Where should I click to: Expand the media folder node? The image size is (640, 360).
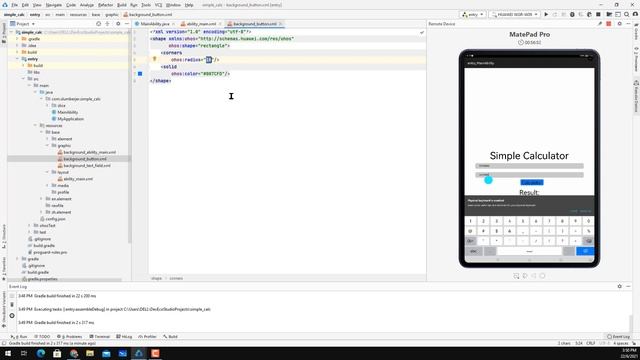(x=47, y=186)
